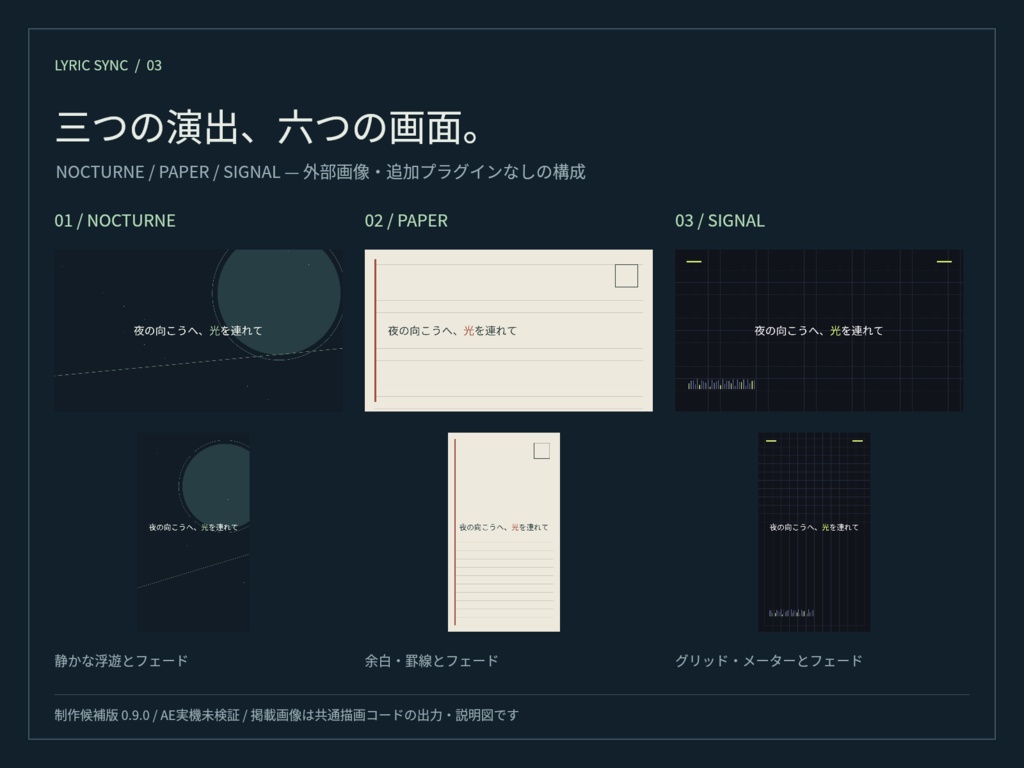Click the subtitle starting "NOCTURNE / PAPER / SIGNAL"
This screenshot has height=768, width=1024.
click(321, 172)
